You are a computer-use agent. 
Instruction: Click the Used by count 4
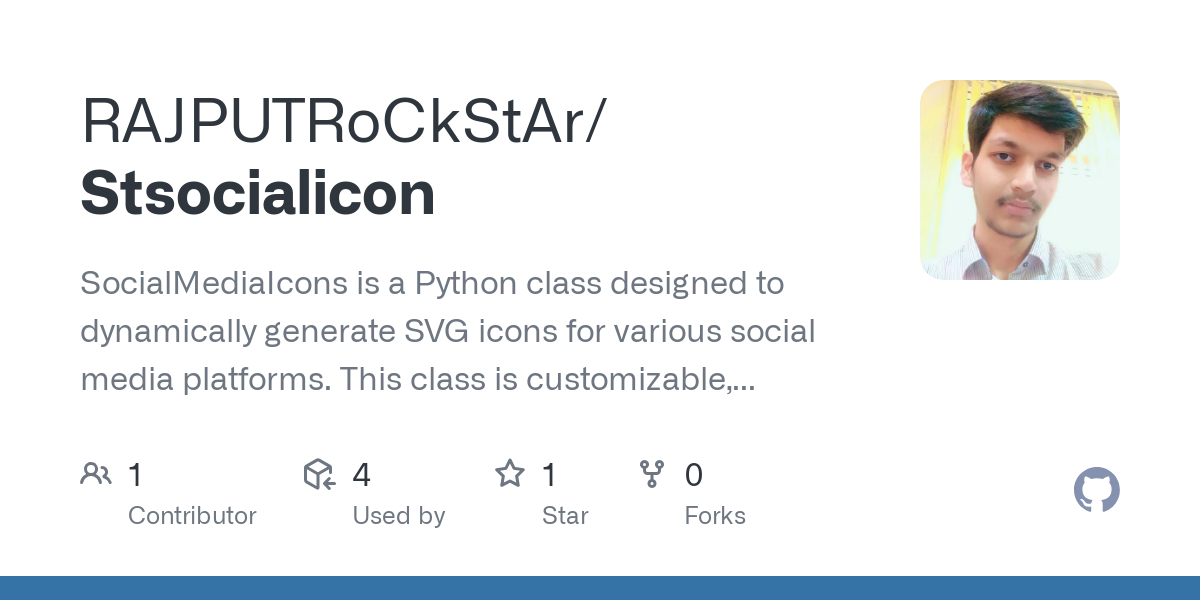coord(361,475)
